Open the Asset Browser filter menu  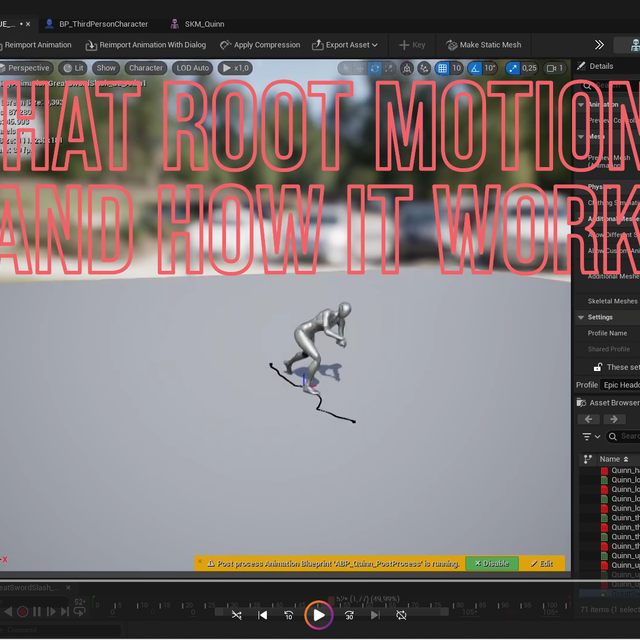[x=591, y=437]
